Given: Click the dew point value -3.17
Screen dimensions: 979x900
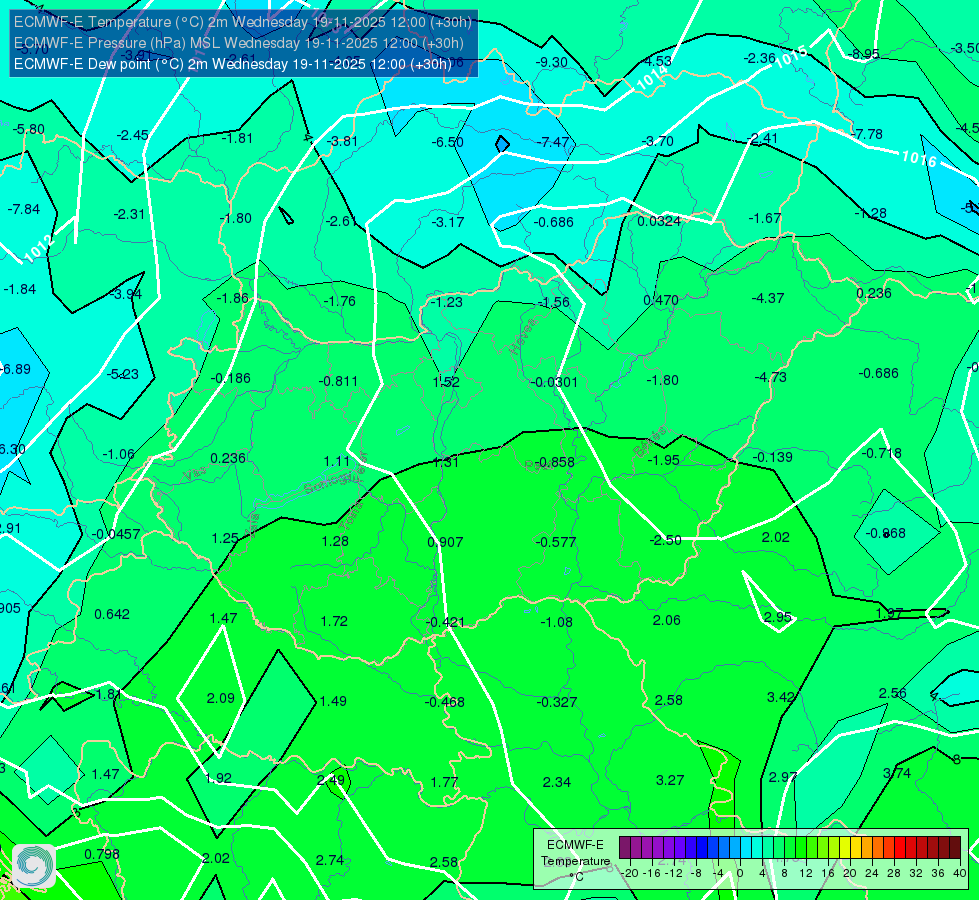Looking at the screenshot, I should point(448,222).
